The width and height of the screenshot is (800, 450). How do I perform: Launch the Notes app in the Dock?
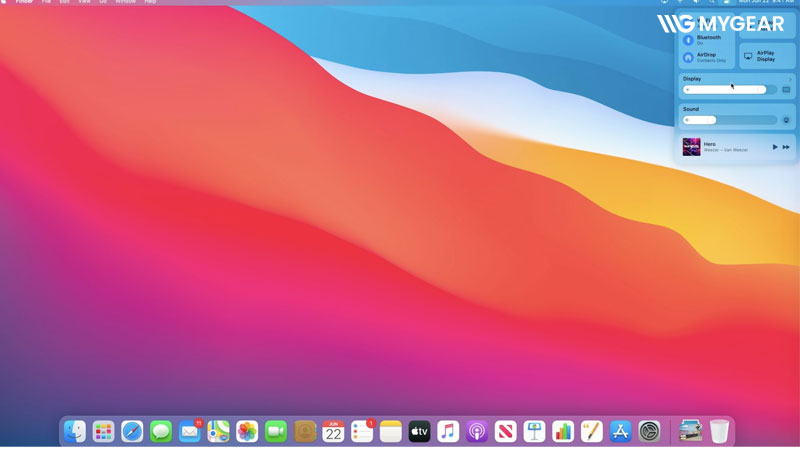pyautogui.click(x=391, y=432)
